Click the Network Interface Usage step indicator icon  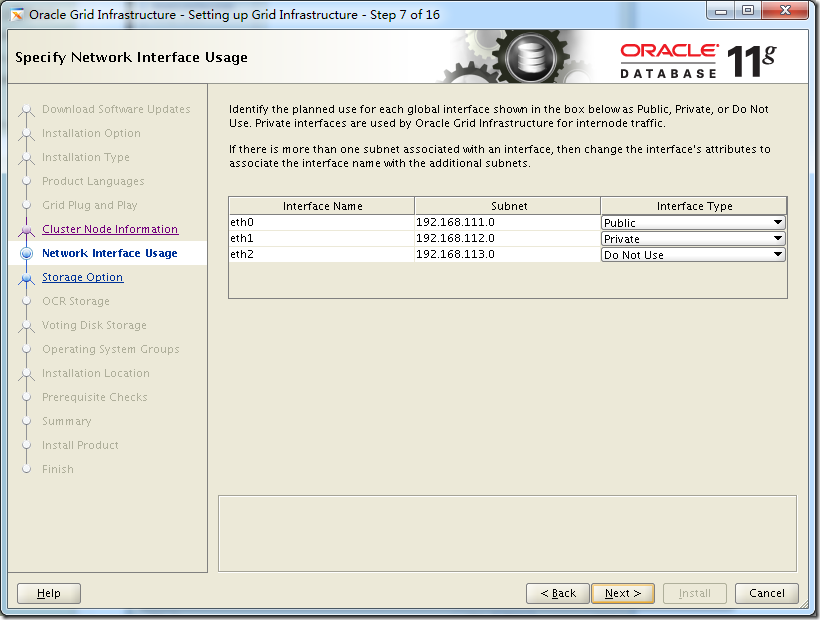(x=26, y=254)
